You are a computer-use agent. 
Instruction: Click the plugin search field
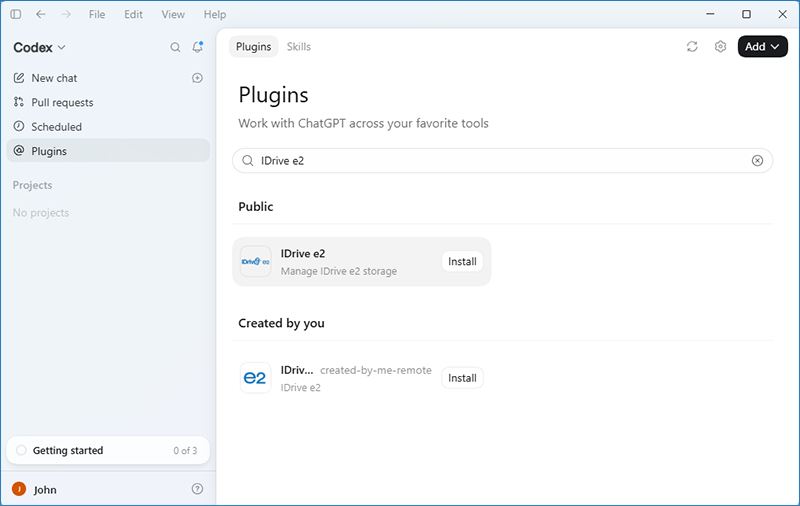(503, 161)
